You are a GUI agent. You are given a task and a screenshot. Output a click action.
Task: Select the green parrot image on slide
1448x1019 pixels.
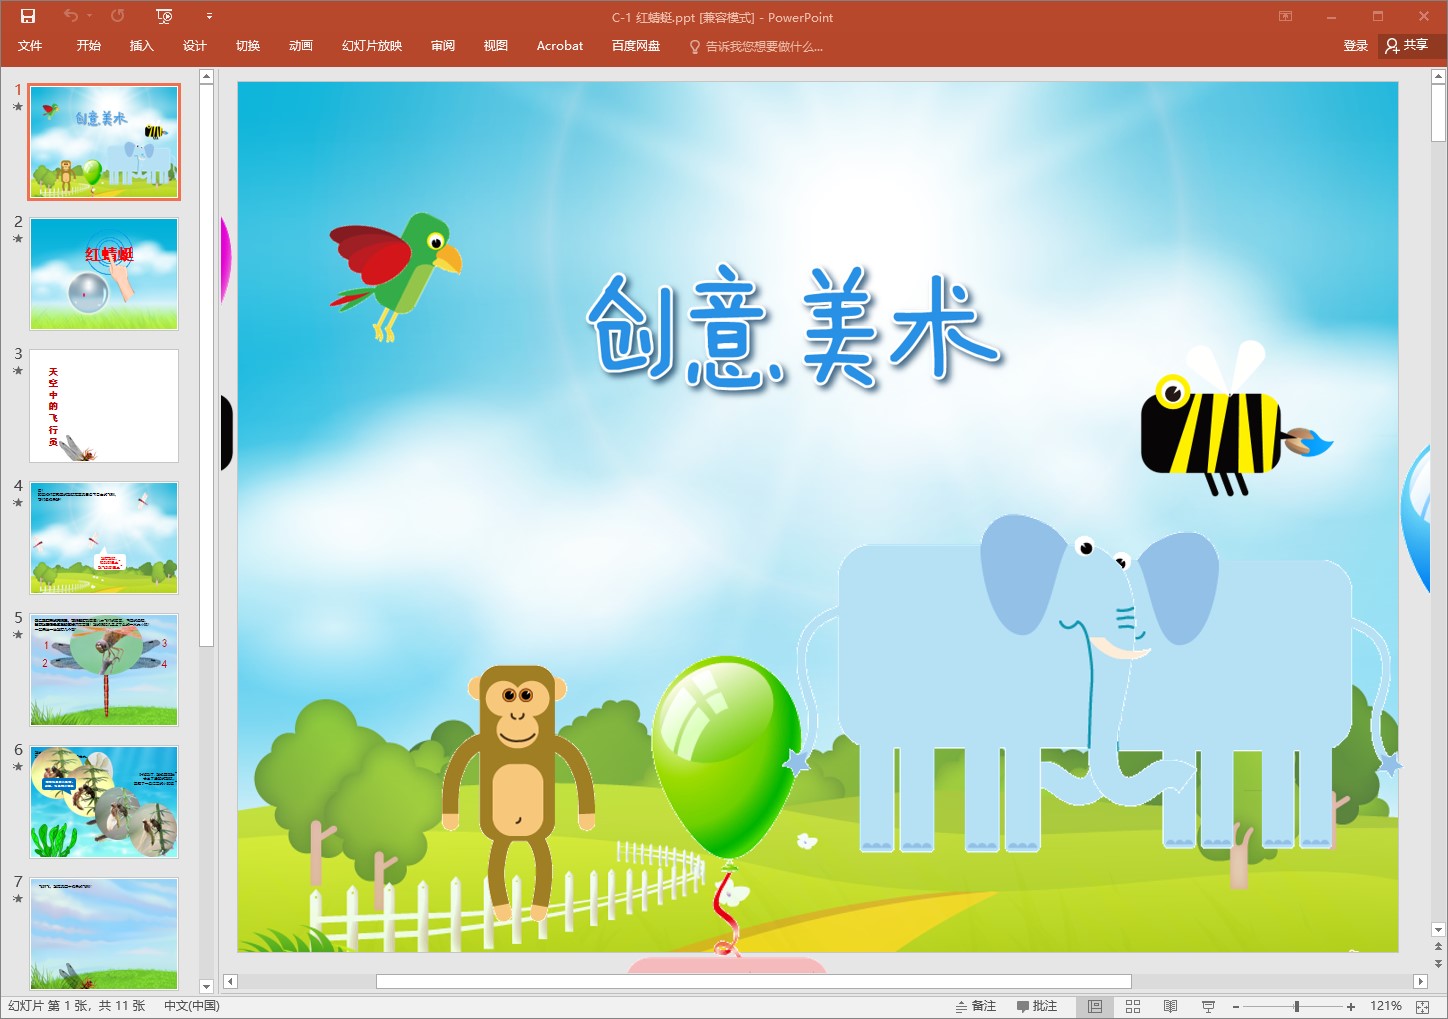tap(395, 275)
